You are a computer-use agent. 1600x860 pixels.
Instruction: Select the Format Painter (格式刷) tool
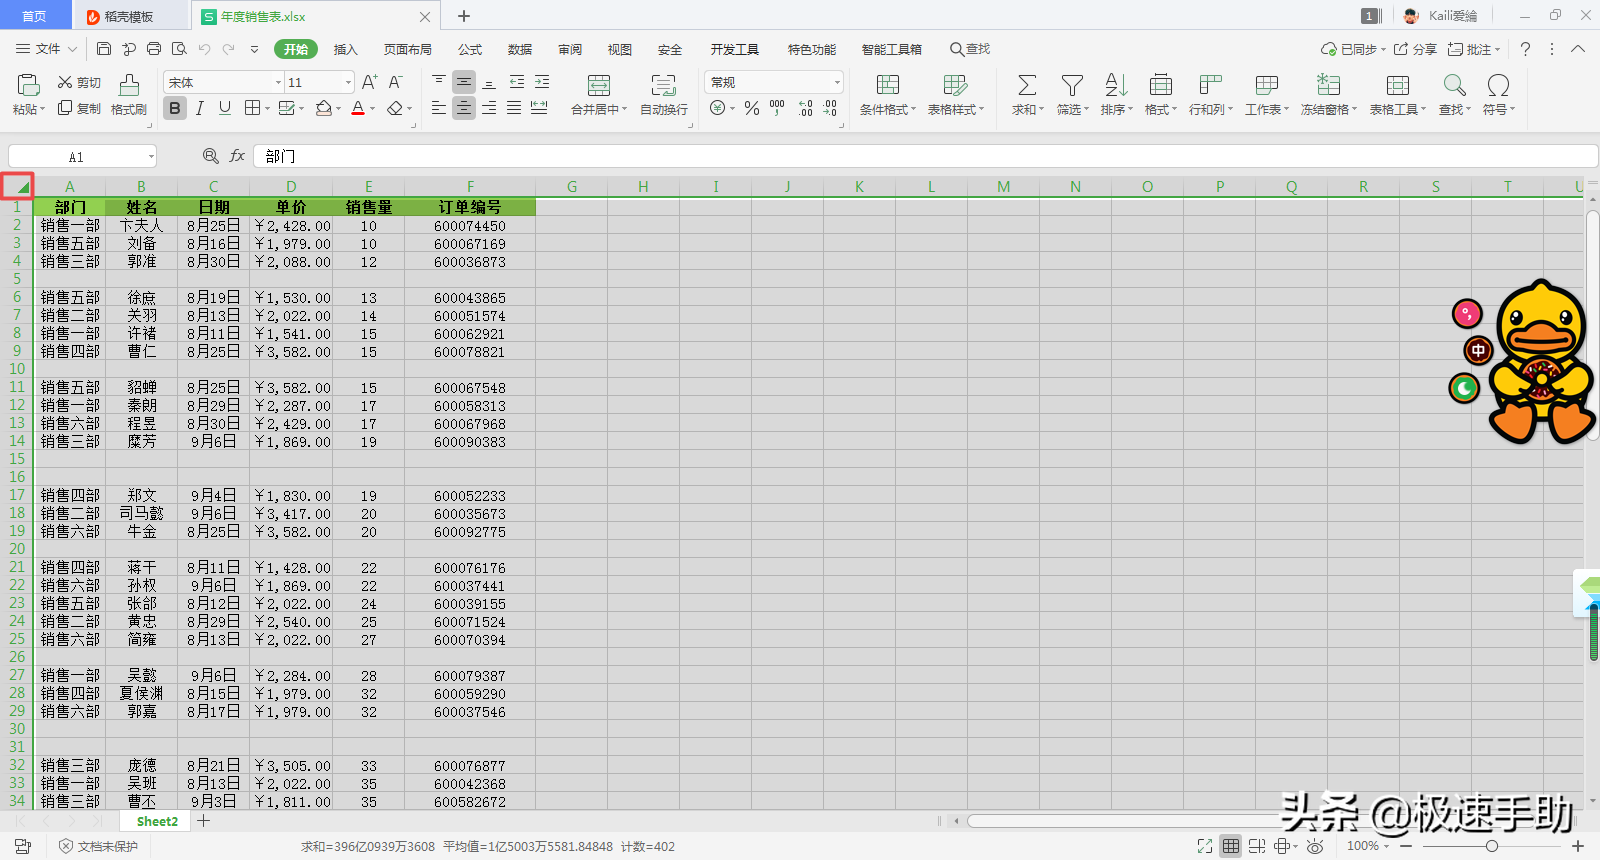tap(129, 95)
